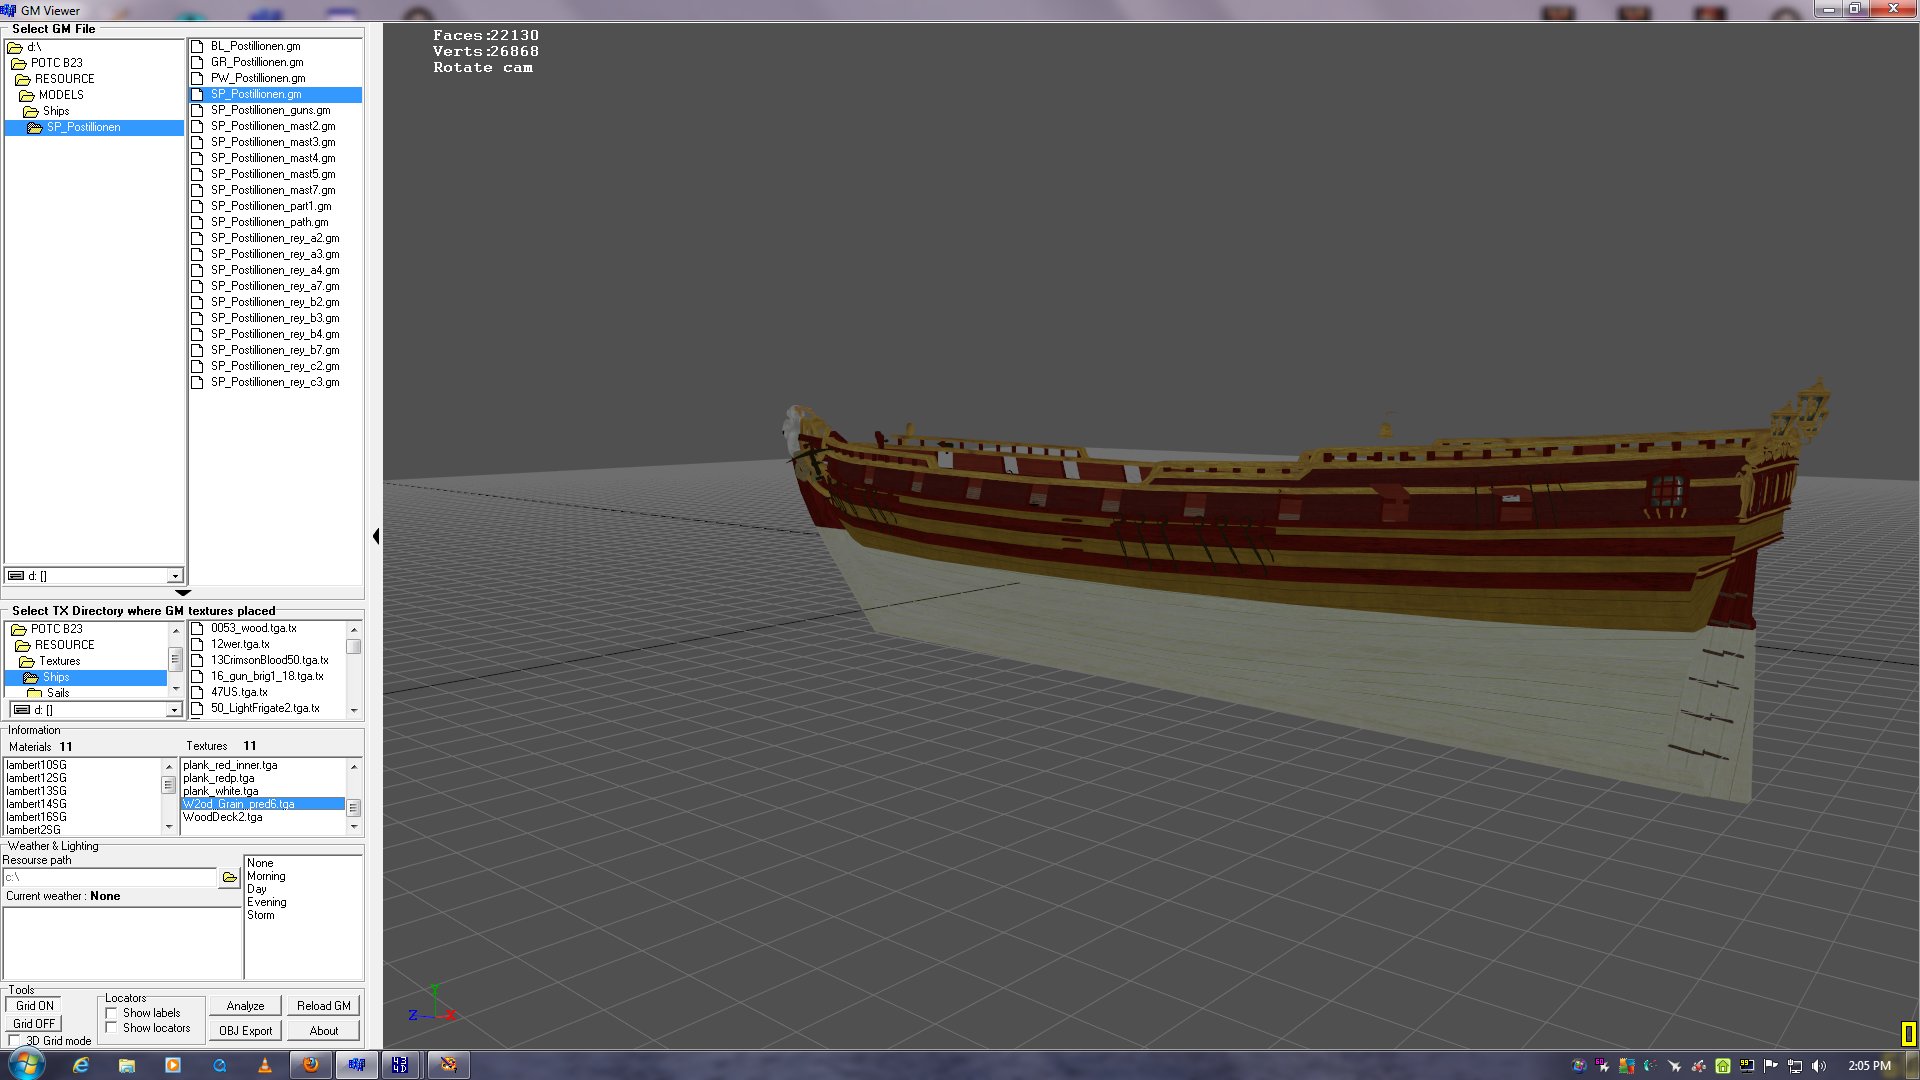Click the folder icon of the MODELS folder
Screen dimensions: 1920x1080
coord(27,95)
